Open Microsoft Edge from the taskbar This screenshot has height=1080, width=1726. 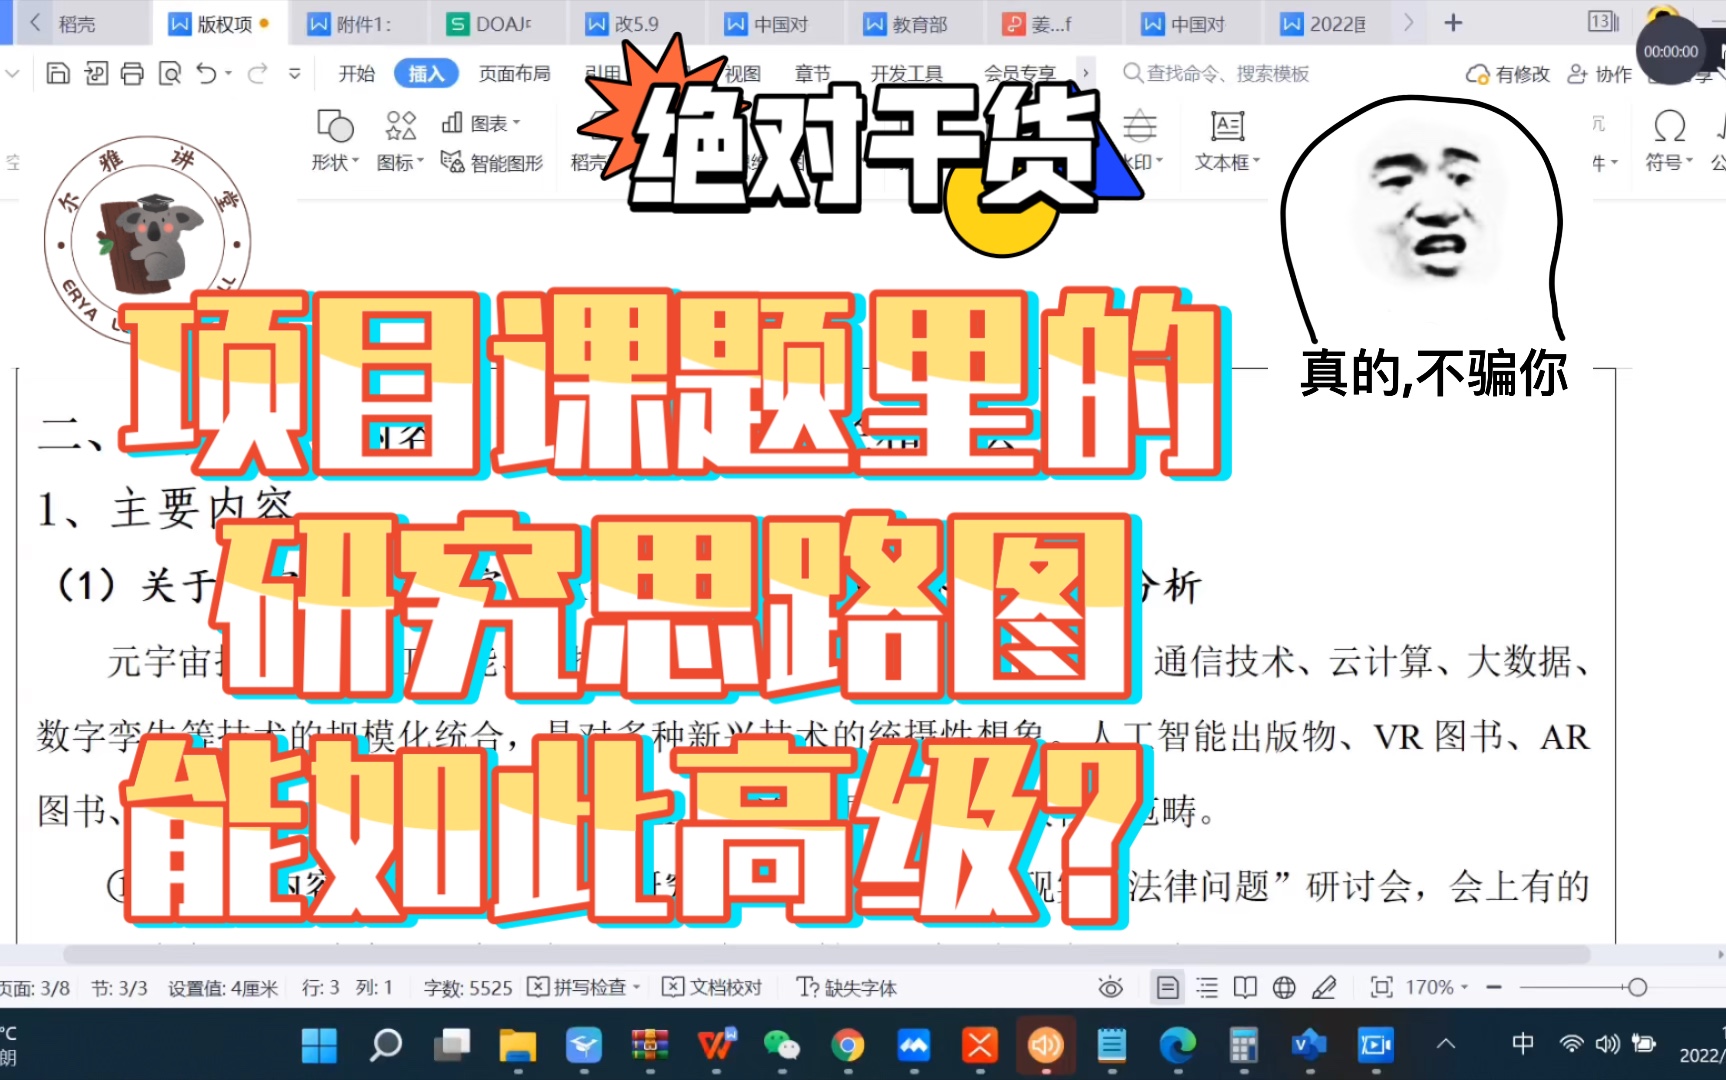click(x=1177, y=1046)
